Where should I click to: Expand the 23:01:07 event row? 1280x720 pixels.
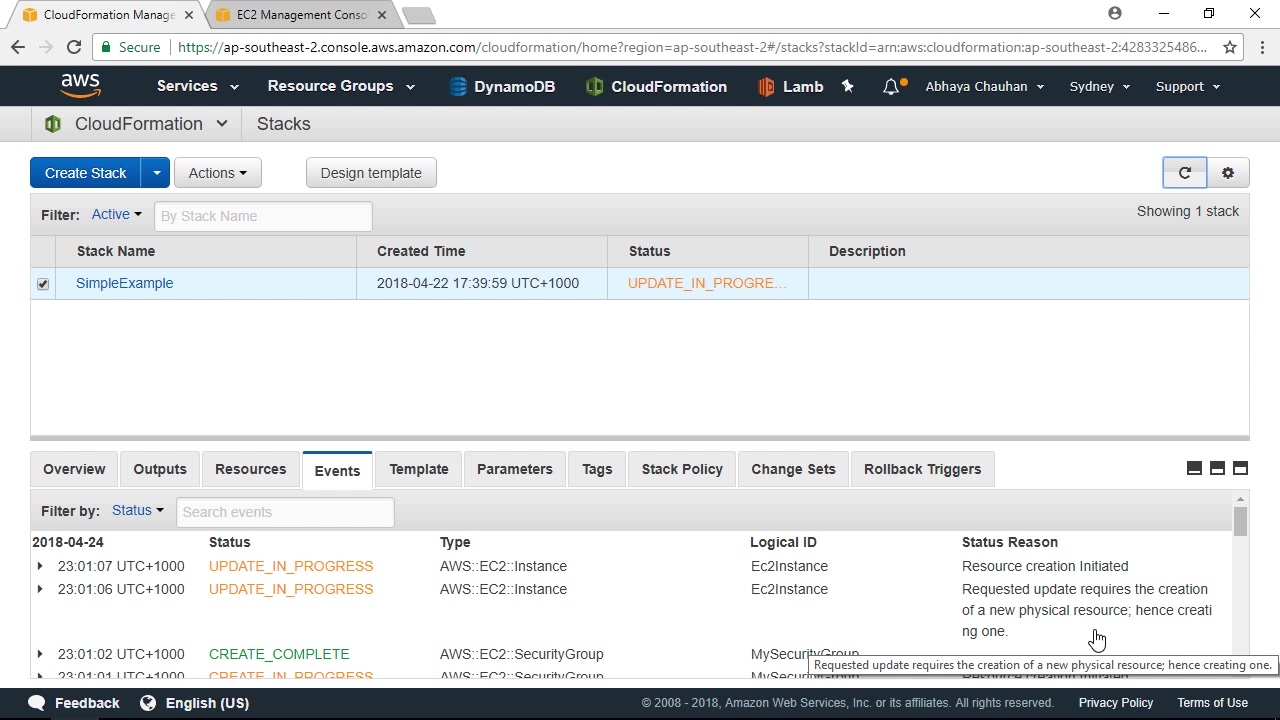(x=40, y=566)
